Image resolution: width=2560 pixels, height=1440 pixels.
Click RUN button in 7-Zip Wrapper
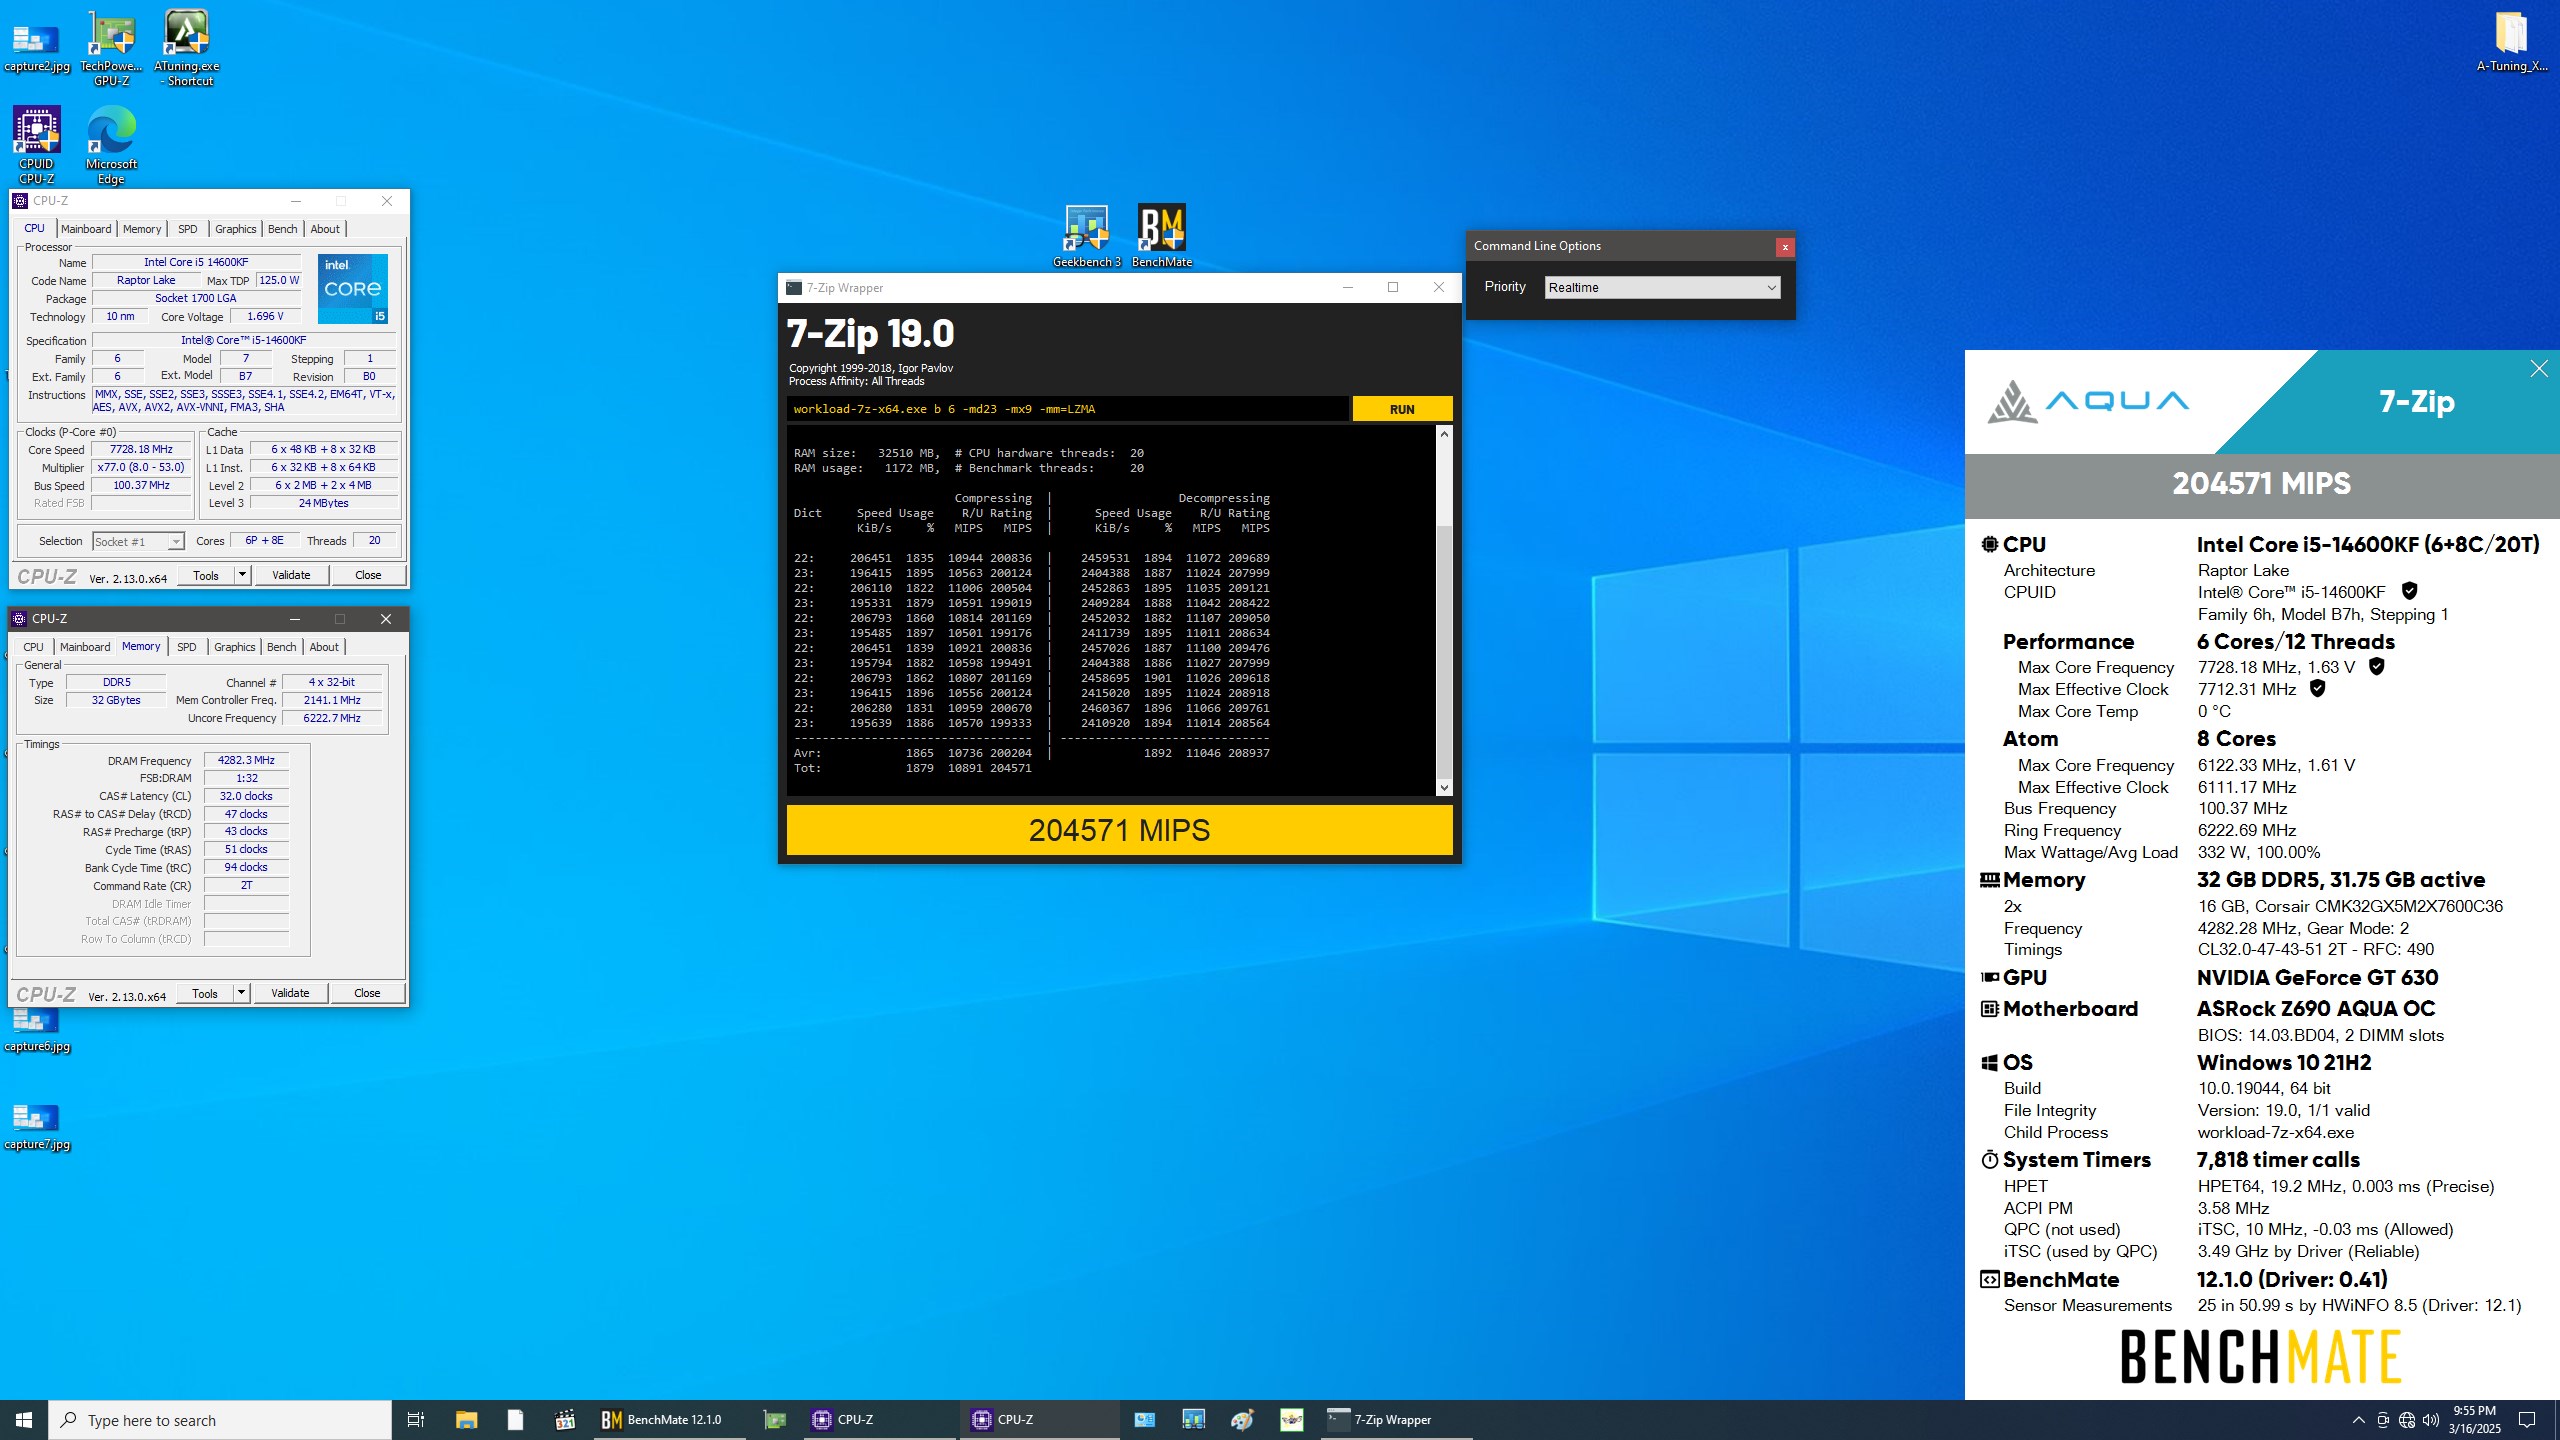click(x=1402, y=409)
